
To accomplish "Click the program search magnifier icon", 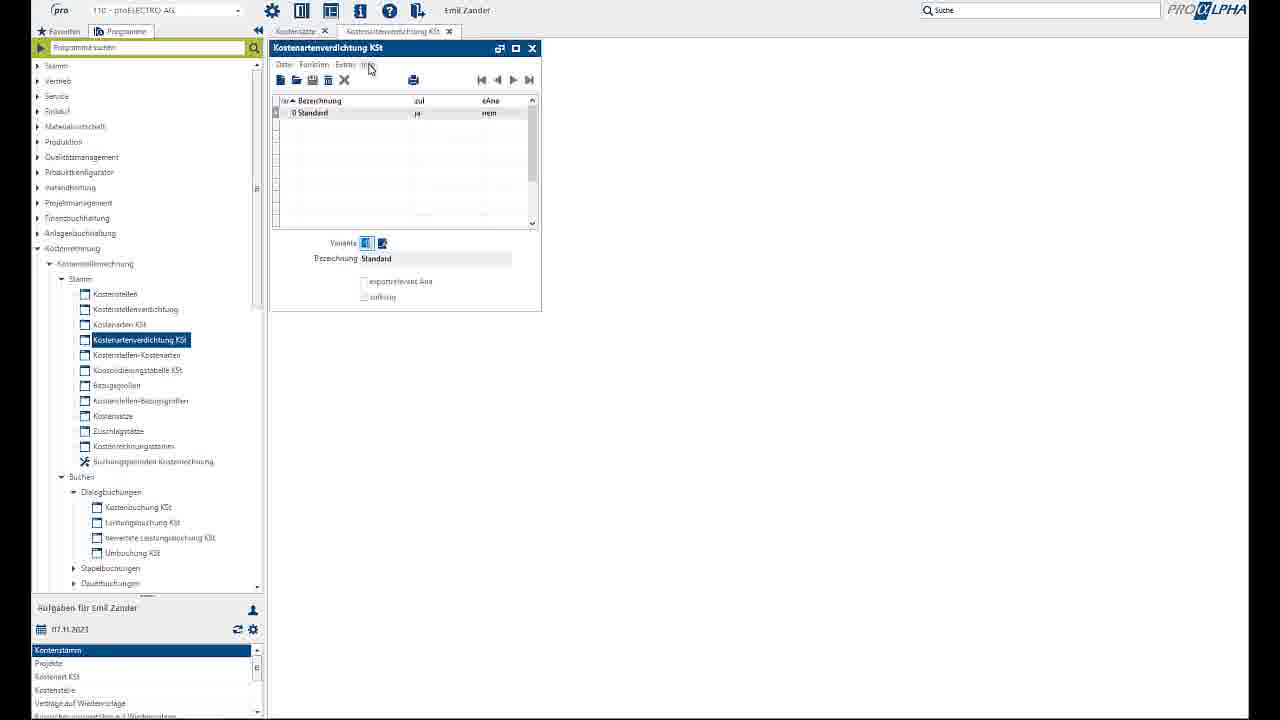I will [x=254, y=48].
